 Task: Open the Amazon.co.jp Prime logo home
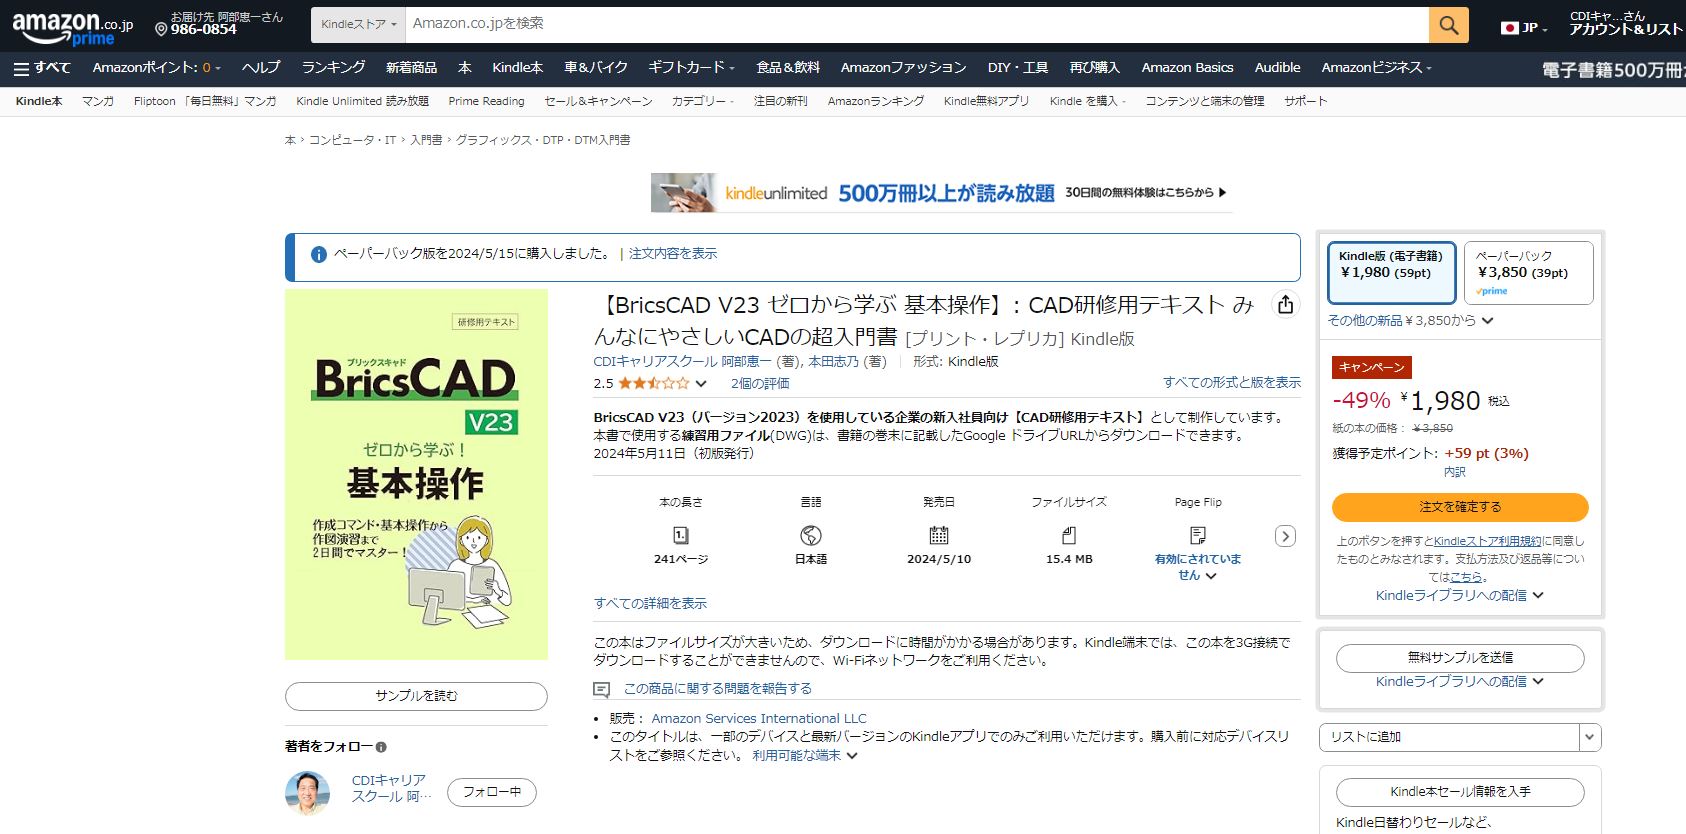[x=72, y=28]
